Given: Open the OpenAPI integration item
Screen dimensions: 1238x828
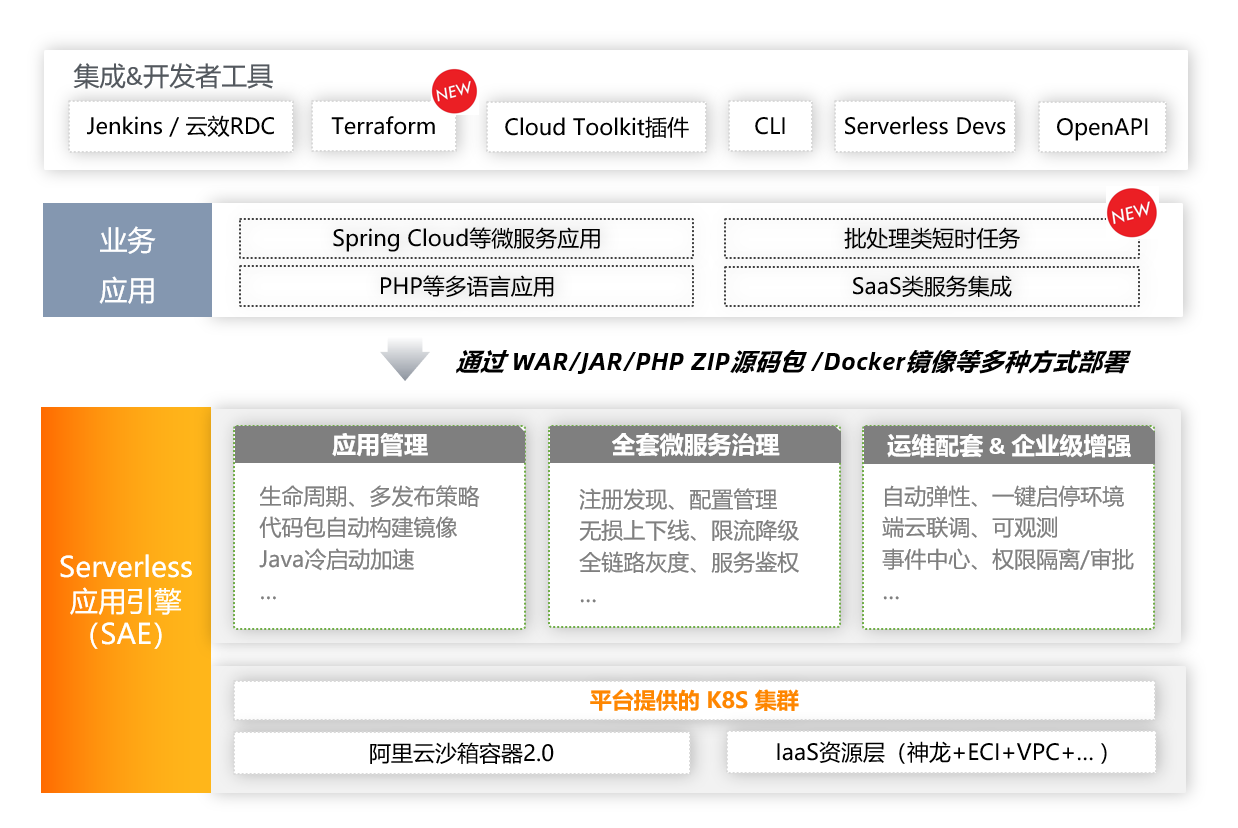Looking at the screenshot, I should (1103, 127).
